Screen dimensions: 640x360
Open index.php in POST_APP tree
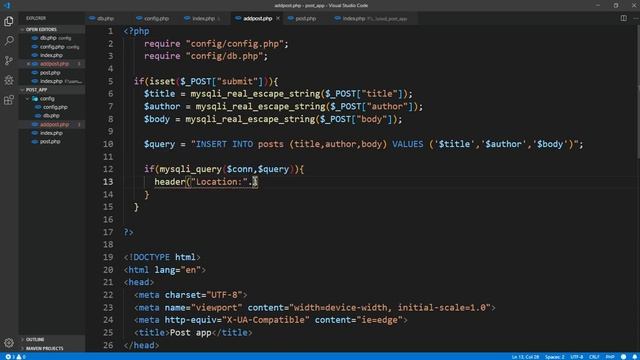click(52, 133)
